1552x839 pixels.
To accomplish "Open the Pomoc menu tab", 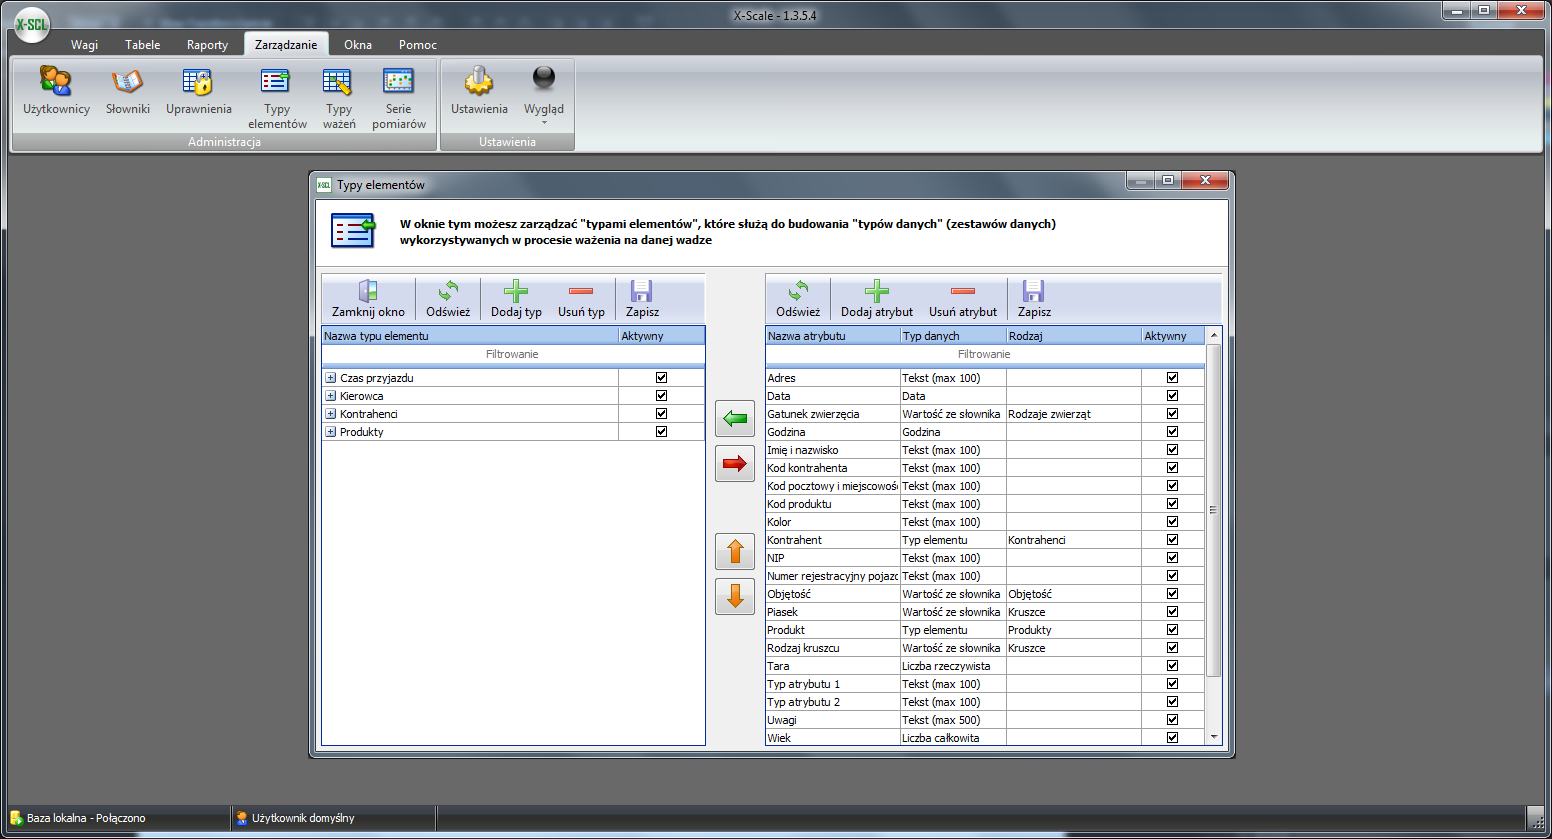I will [x=417, y=45].
